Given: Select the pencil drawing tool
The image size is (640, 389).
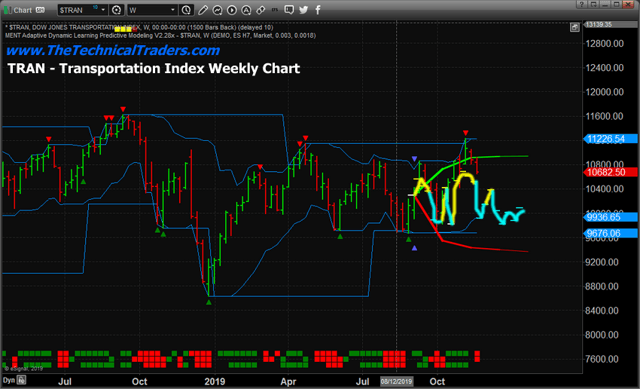Looking at the screenshot, I should tap(203, 10).
